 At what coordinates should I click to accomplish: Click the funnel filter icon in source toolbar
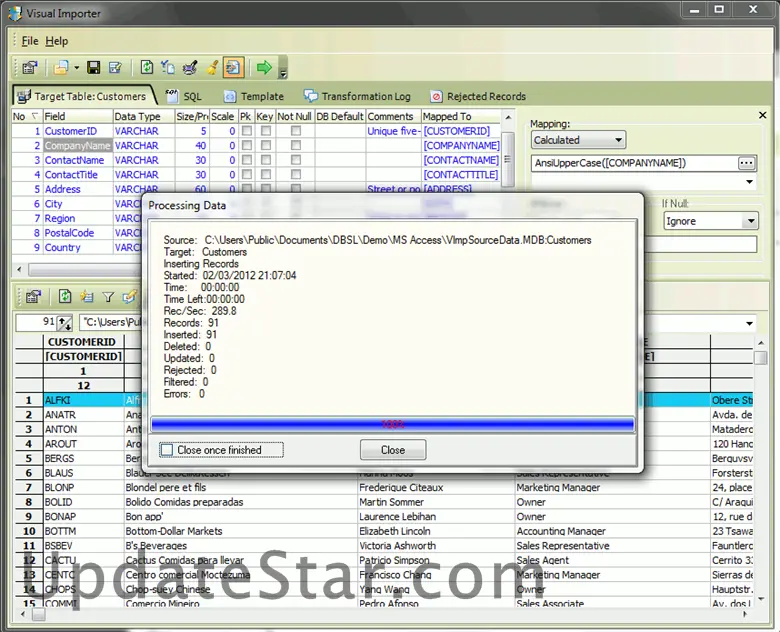(108, 297)
